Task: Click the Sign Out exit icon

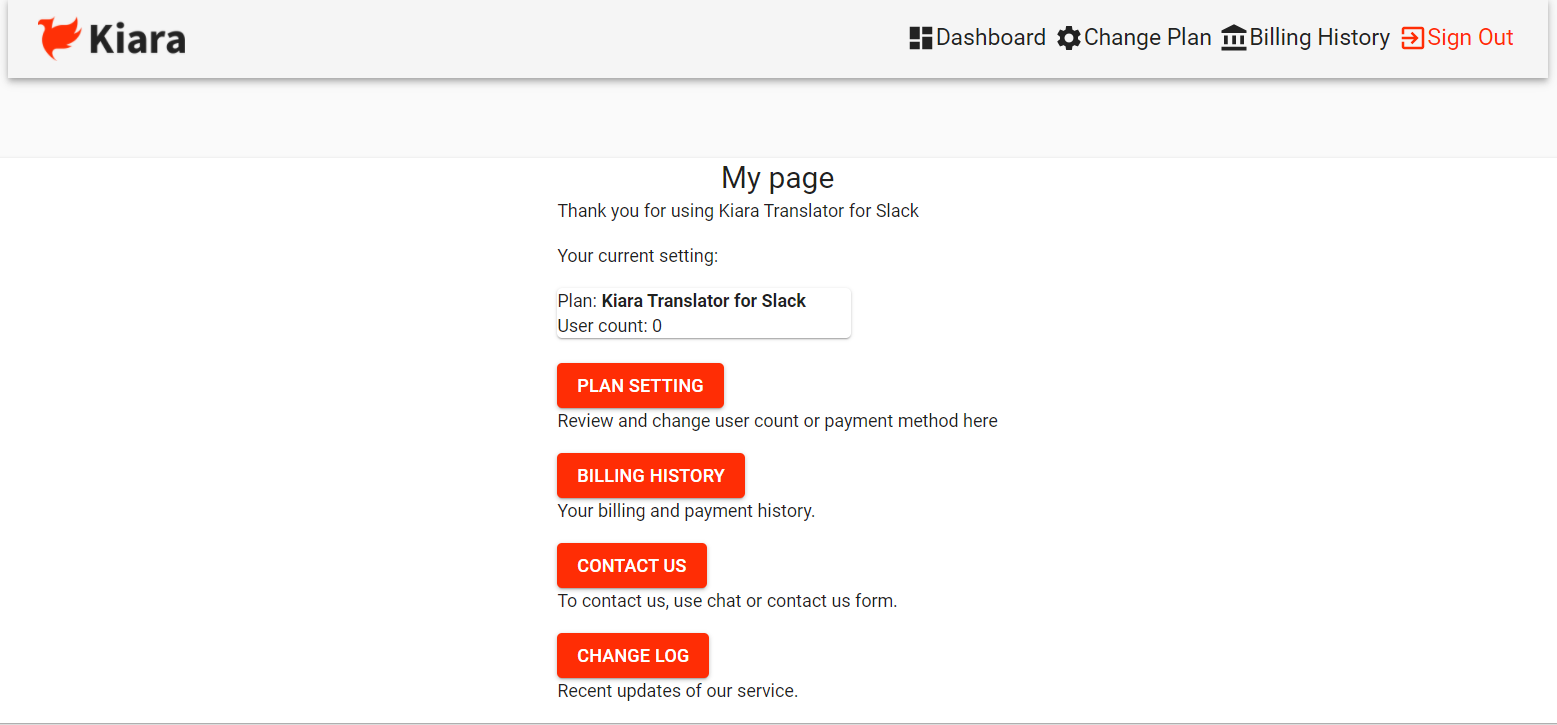Action: [x=1413, y=38]
